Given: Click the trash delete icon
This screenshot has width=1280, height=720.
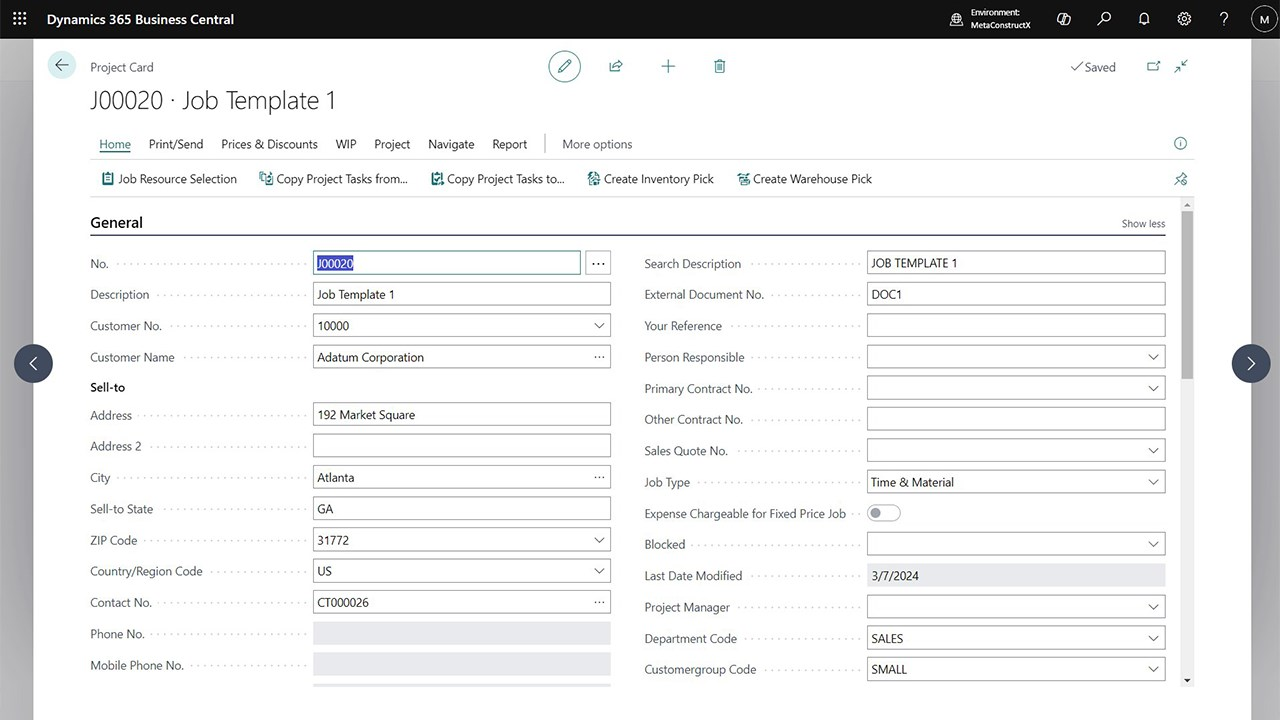Looking at the screenshot, I should 719,66.
